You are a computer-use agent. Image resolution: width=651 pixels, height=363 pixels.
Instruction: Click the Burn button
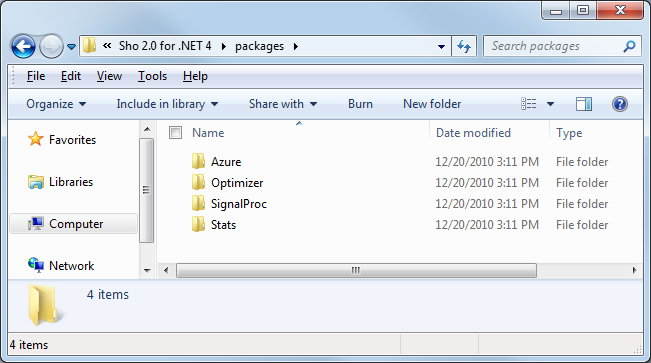[x=360, y=104]
